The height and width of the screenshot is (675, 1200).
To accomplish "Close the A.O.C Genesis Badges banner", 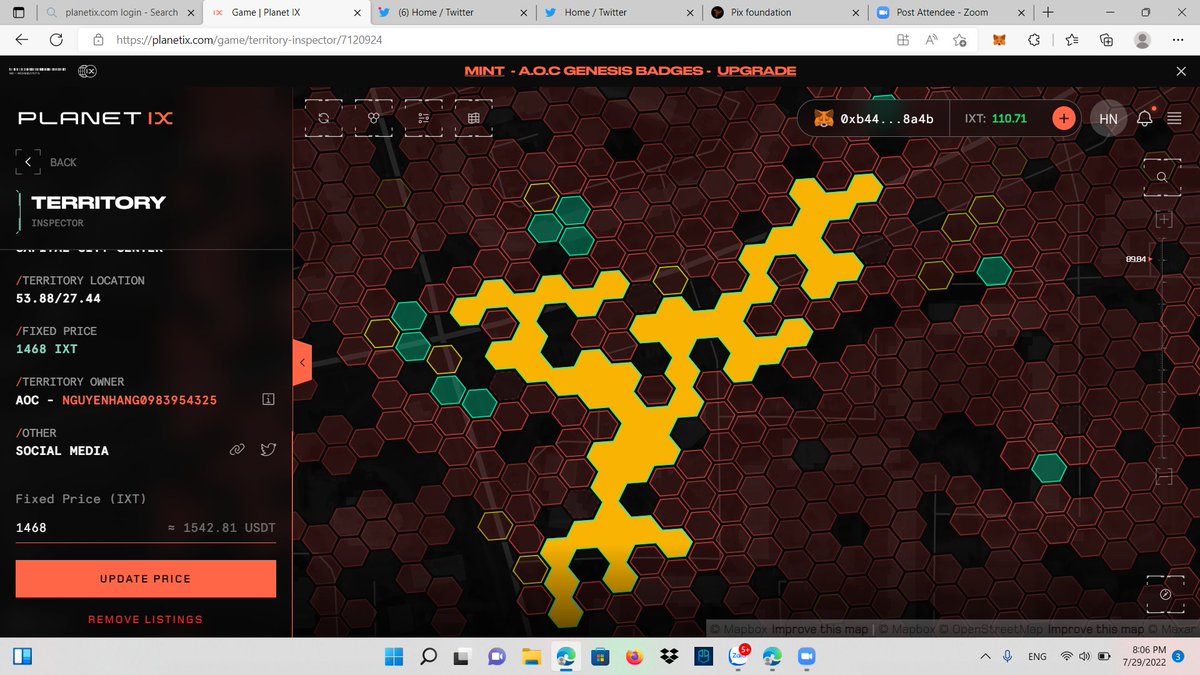I will [1180, 71].
